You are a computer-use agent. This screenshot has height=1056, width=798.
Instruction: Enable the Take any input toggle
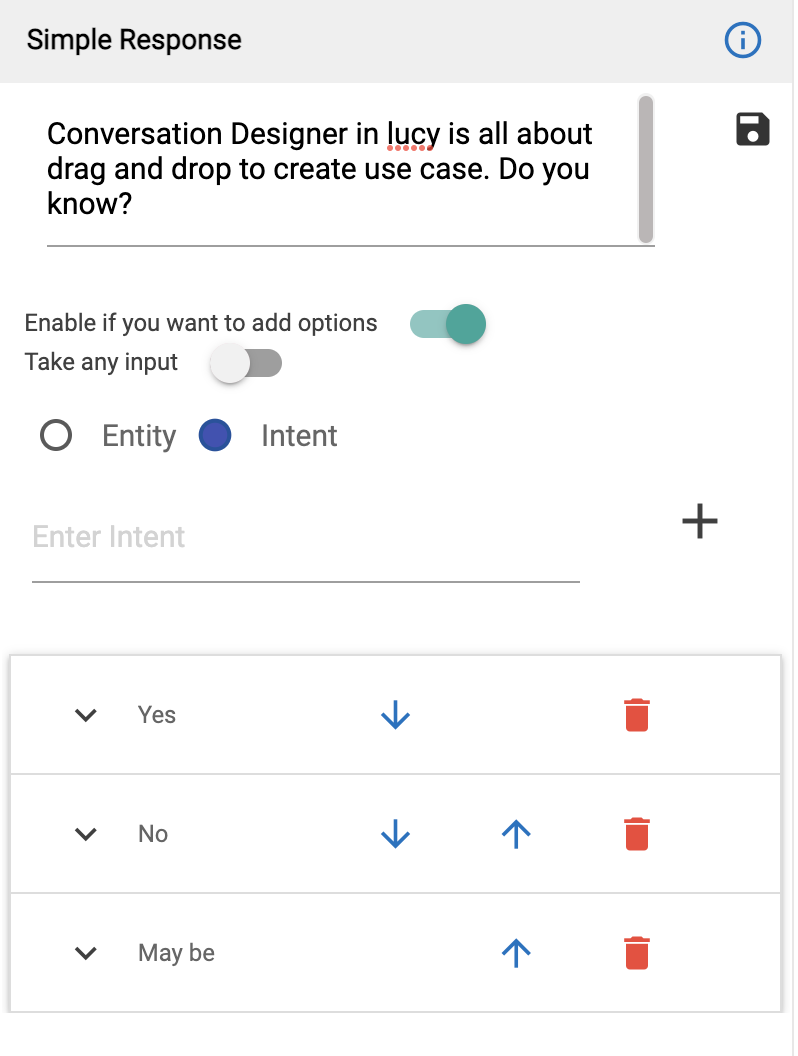[246, 363]
